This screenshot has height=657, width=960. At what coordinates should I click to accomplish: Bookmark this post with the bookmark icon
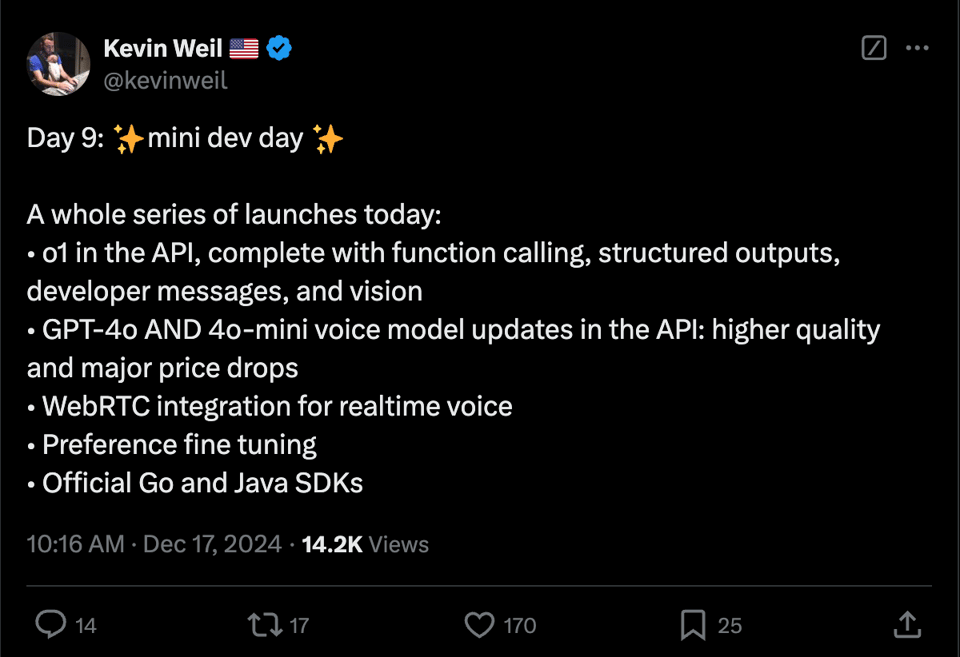coord(692,625)
